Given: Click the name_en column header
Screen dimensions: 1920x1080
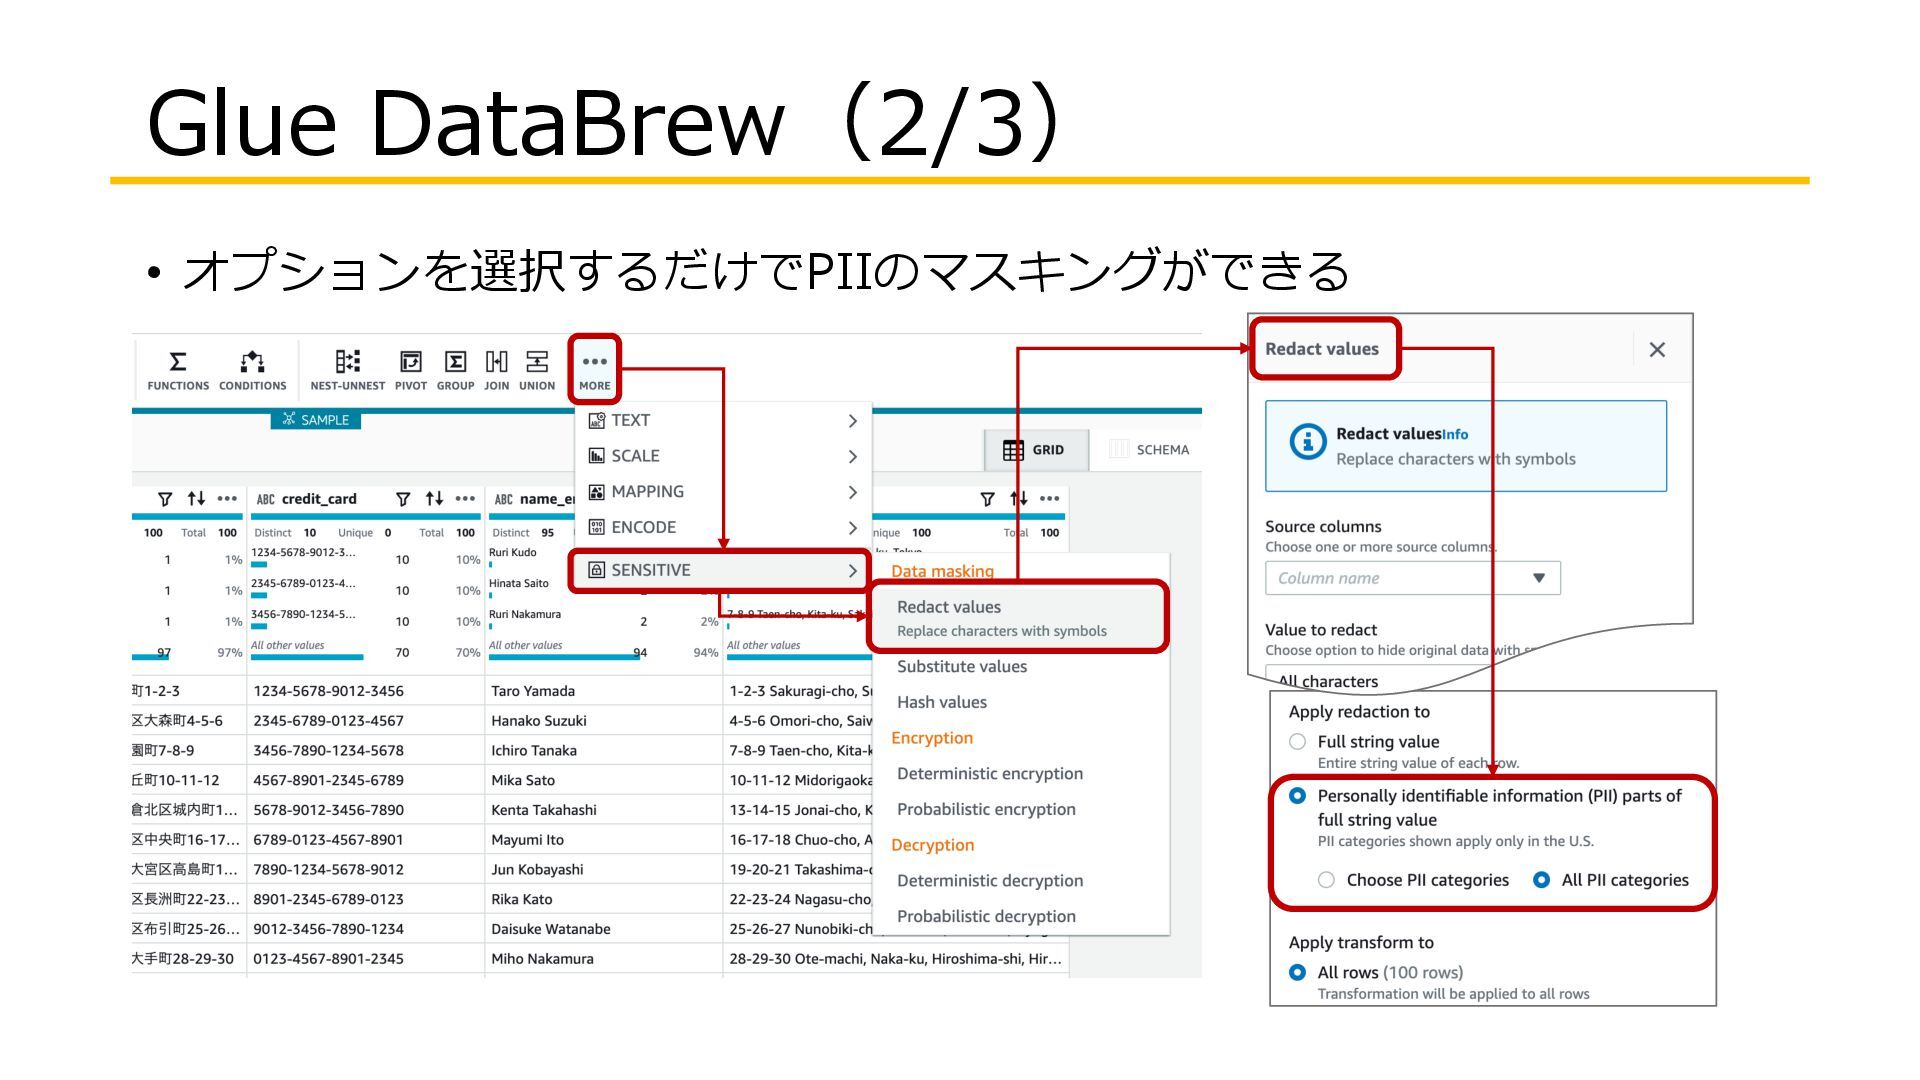Looking at the screenshot, I should (x=547, y=499).
